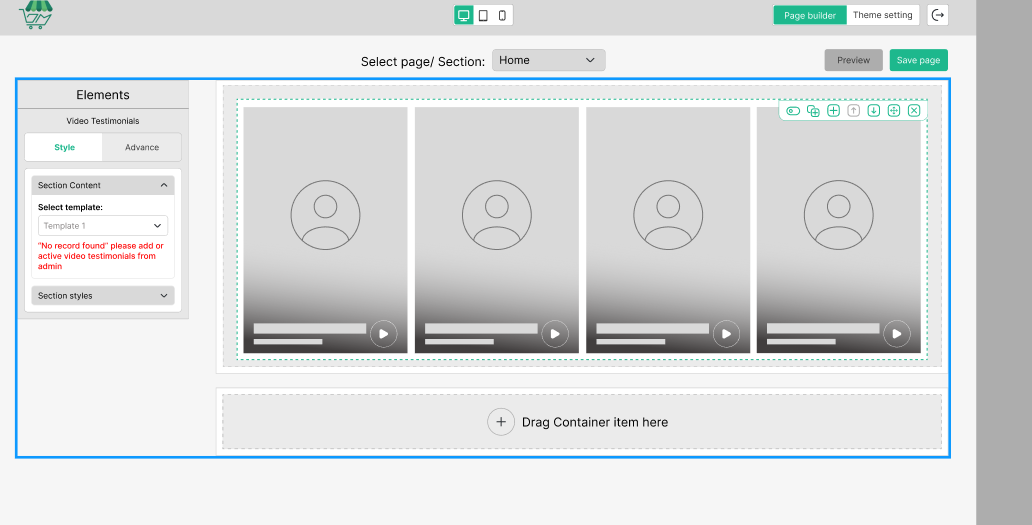Image resolution: width=1032 pixels, height=525 pixels.
Task: Switch to the Style tab
Action: point(64,147)
